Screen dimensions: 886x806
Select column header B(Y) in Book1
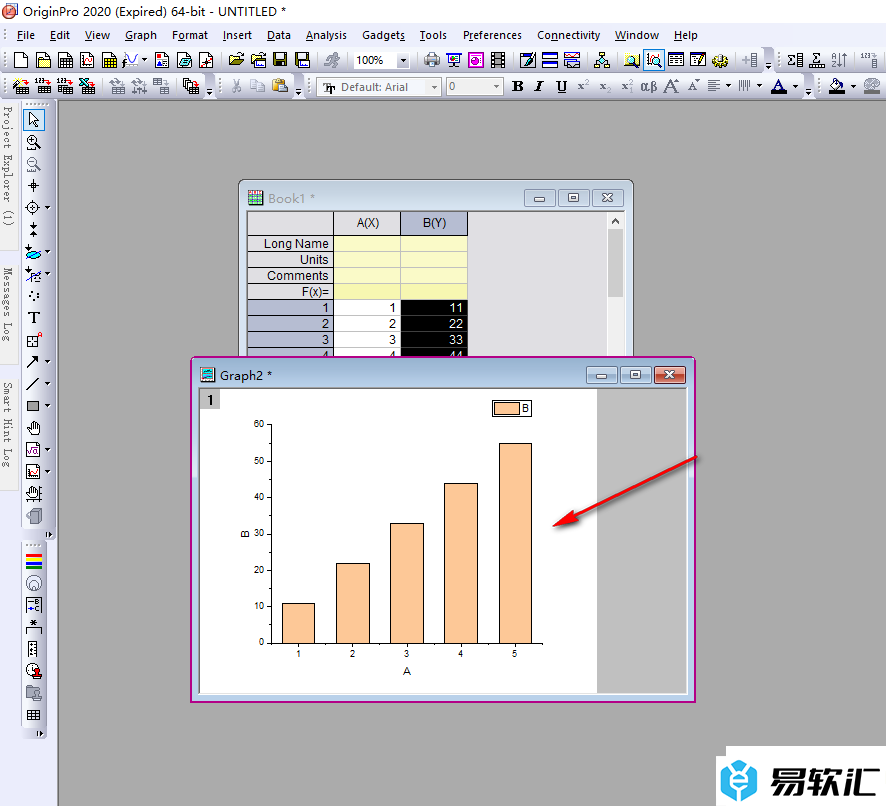(x=434, y=223)
